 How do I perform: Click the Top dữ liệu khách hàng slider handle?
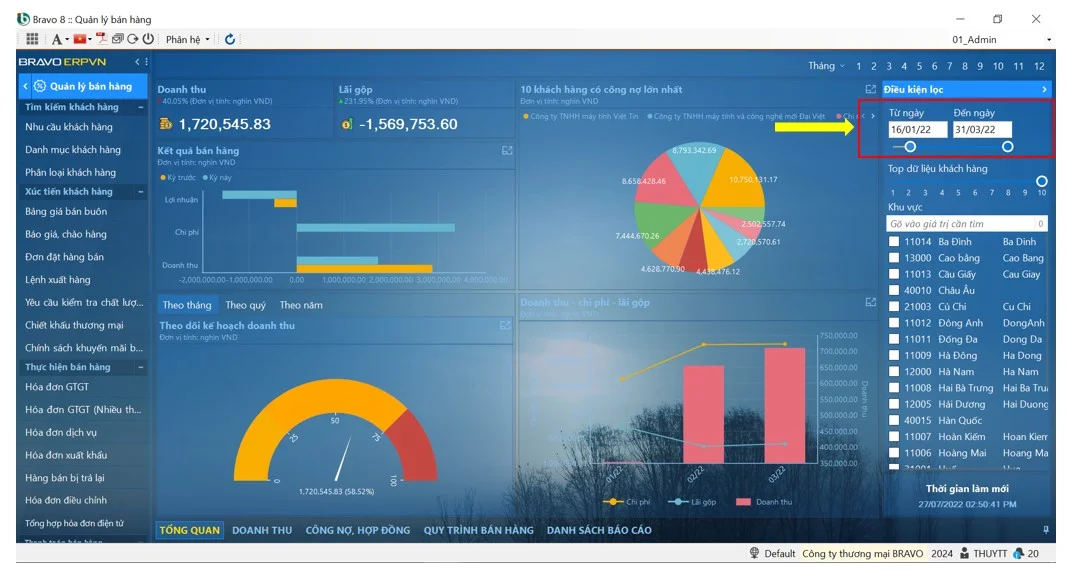point(1042,181)
